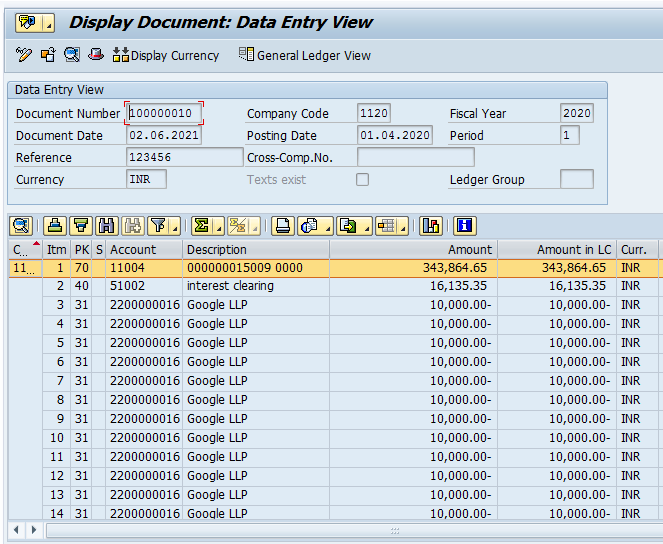Click the Itm column header

pos(57,250)
